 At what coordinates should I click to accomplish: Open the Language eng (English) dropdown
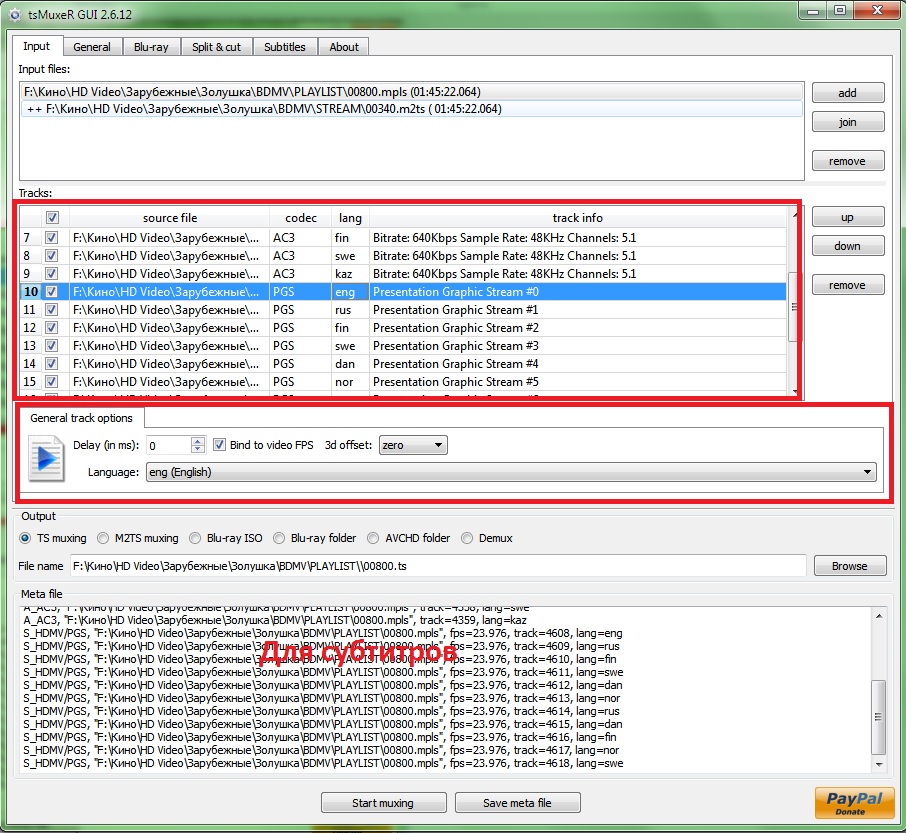coord(511,472)
